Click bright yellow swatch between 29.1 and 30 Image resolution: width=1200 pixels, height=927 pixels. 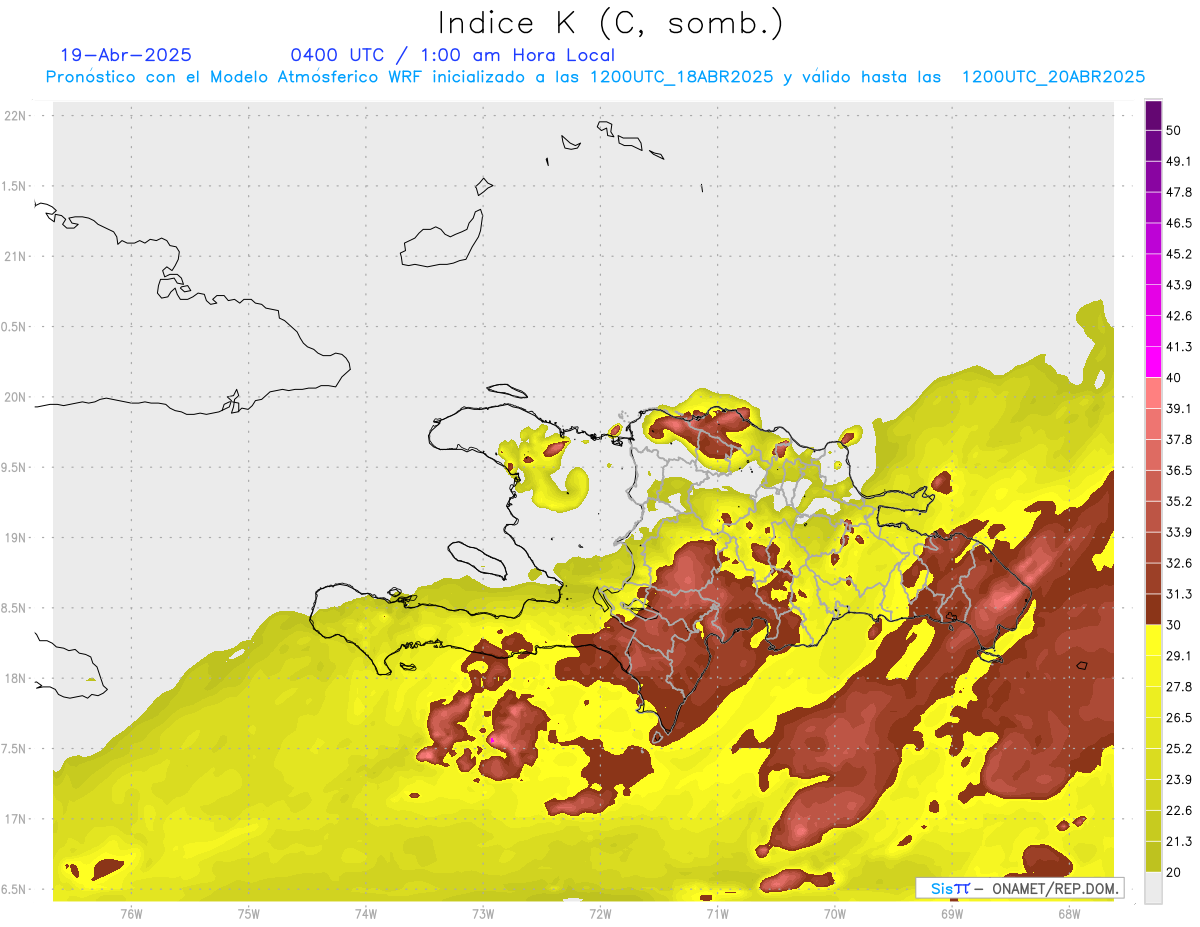coord(1153,641)
